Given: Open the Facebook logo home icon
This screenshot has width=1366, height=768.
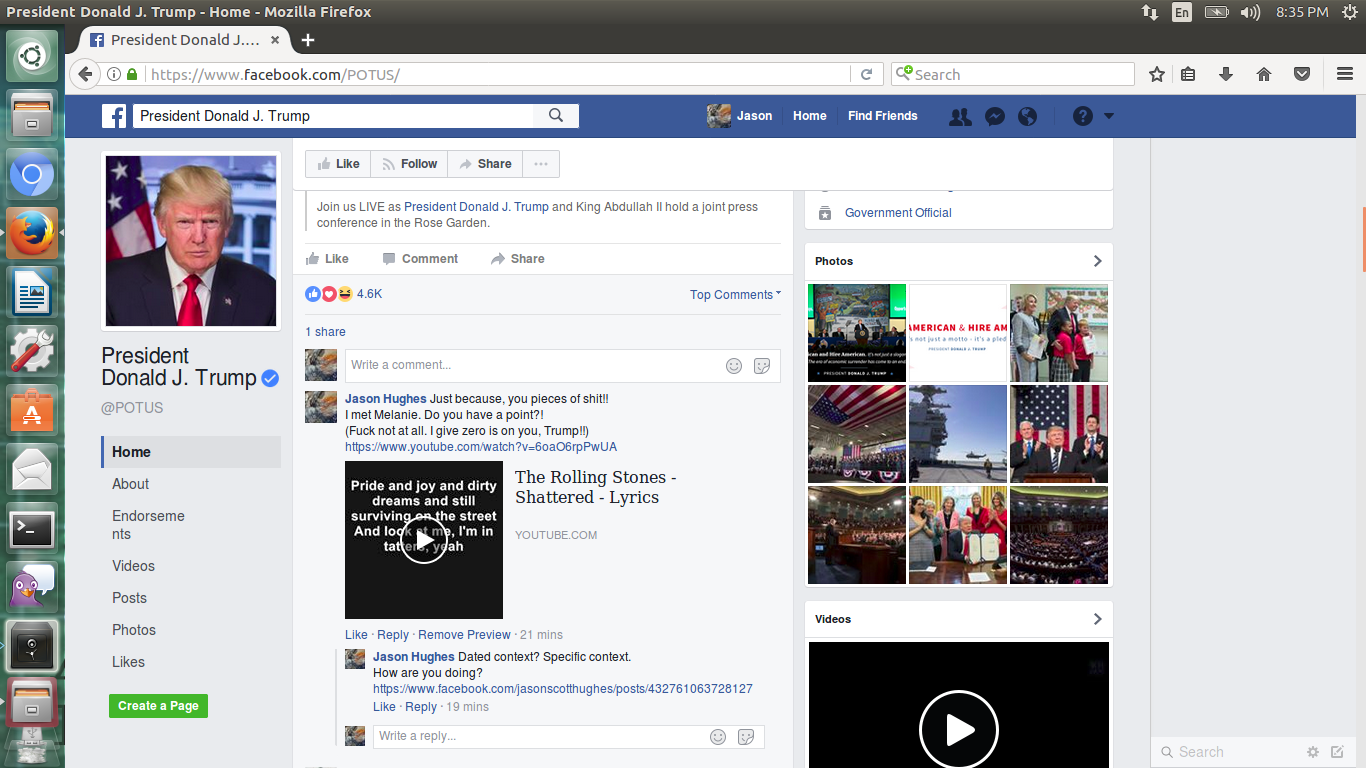Looking at the screenshot, I should [x=115, y=116].
